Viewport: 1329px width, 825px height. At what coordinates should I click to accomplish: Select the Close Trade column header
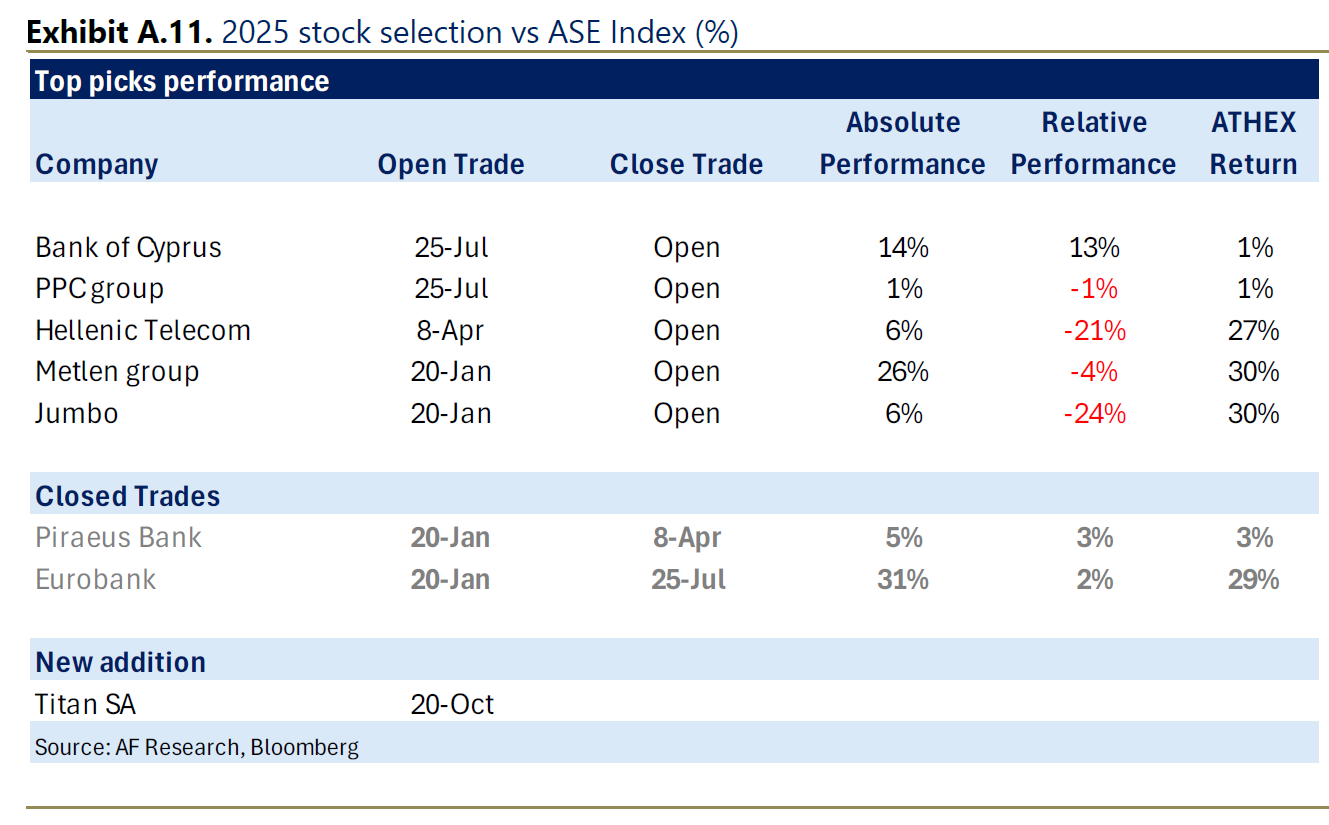coord(686,164)
